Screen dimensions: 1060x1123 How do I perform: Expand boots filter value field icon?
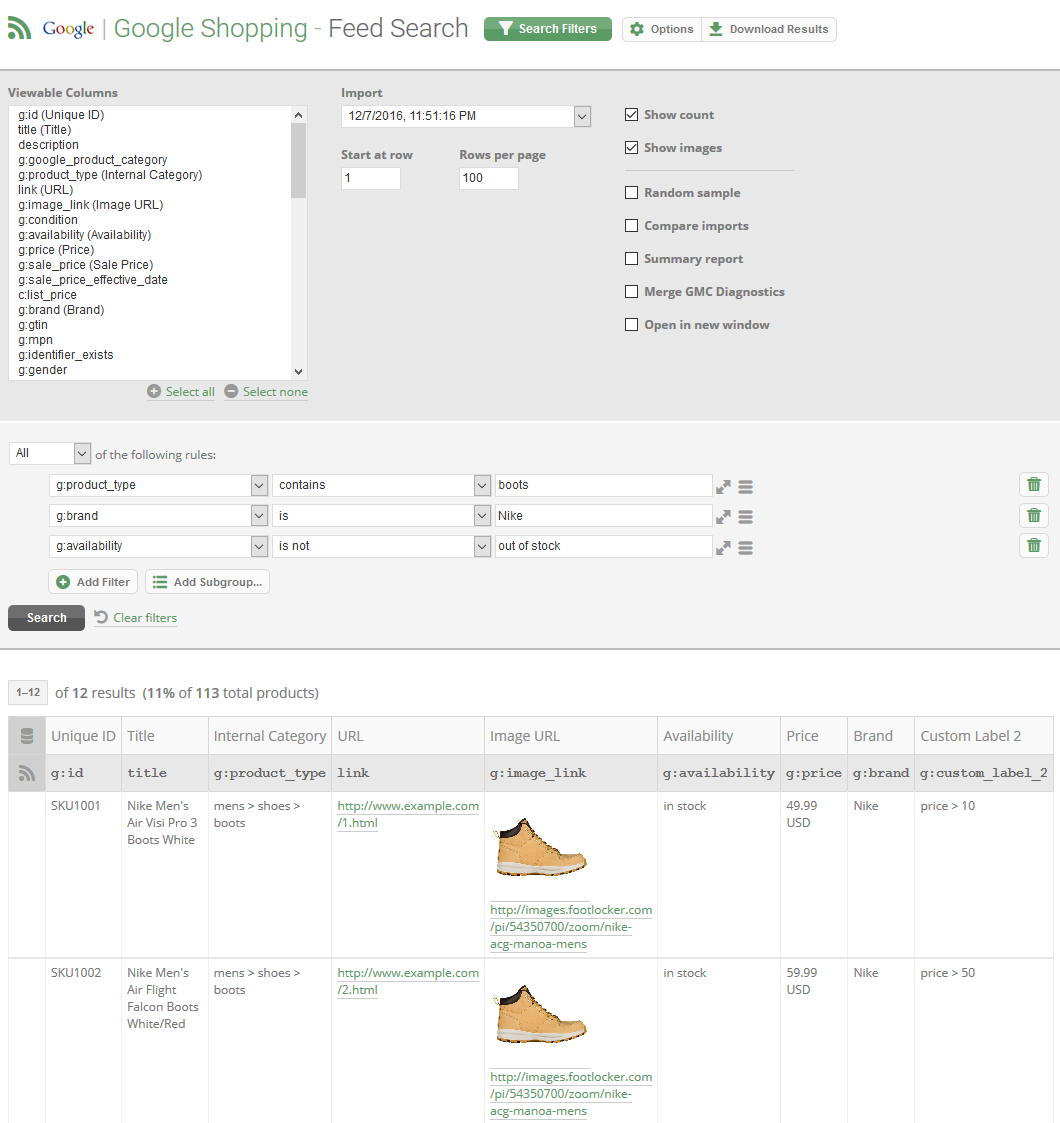tap(723, 487)
